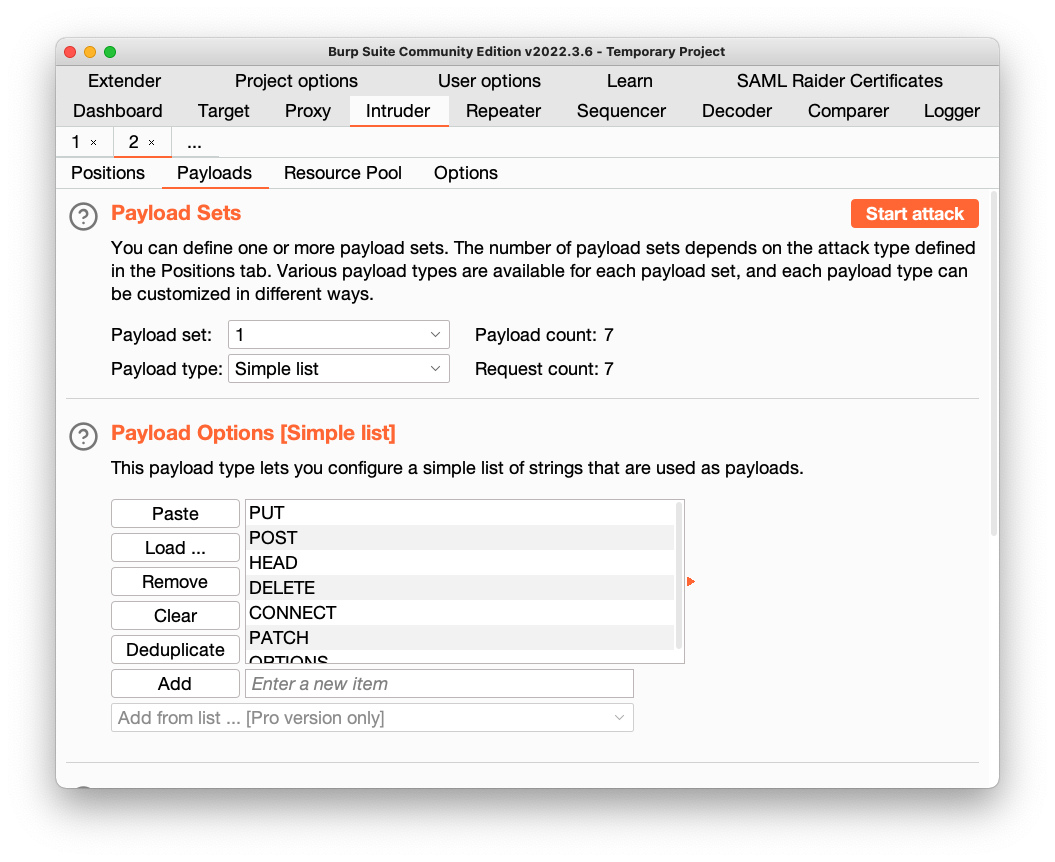Image resolution: width=1055 pixels, height=862 pixels.
Task: Click the Add button
Action: (x=175, y=684)
